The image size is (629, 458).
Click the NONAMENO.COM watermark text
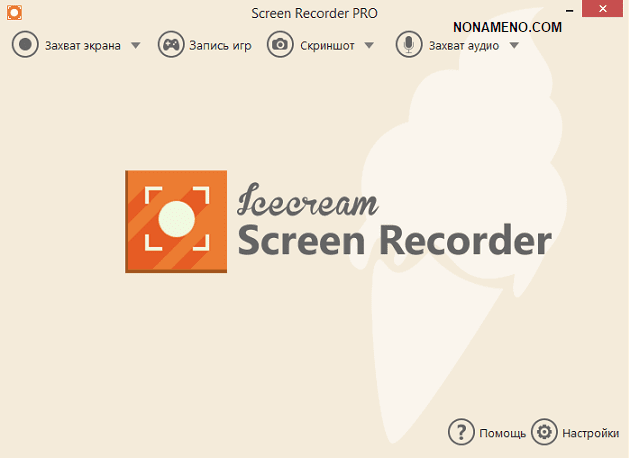coord(508,27)
